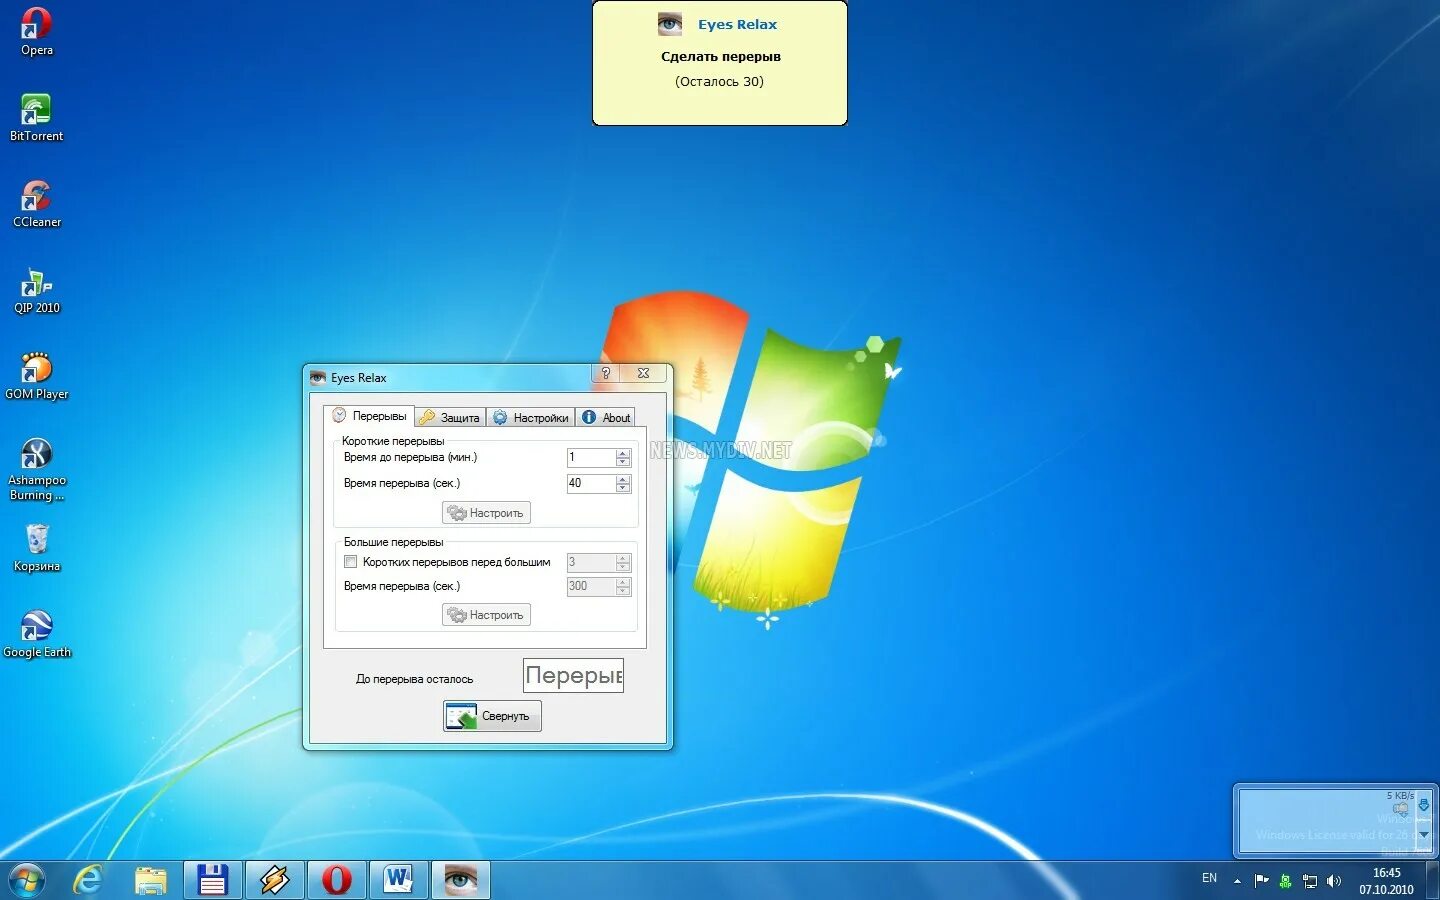Click the Opera icon on the taskbar

[337, 880]
